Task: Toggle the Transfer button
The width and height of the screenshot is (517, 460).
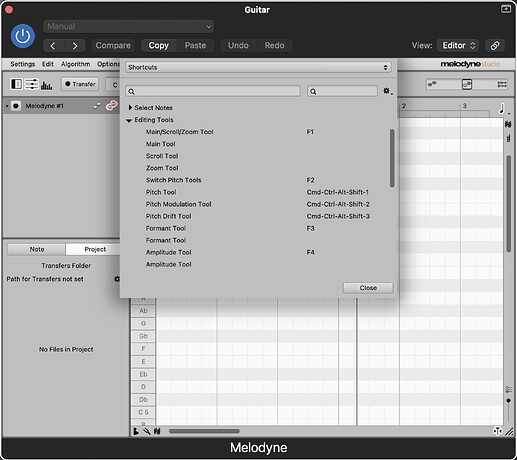Action: tap(80, 84)
